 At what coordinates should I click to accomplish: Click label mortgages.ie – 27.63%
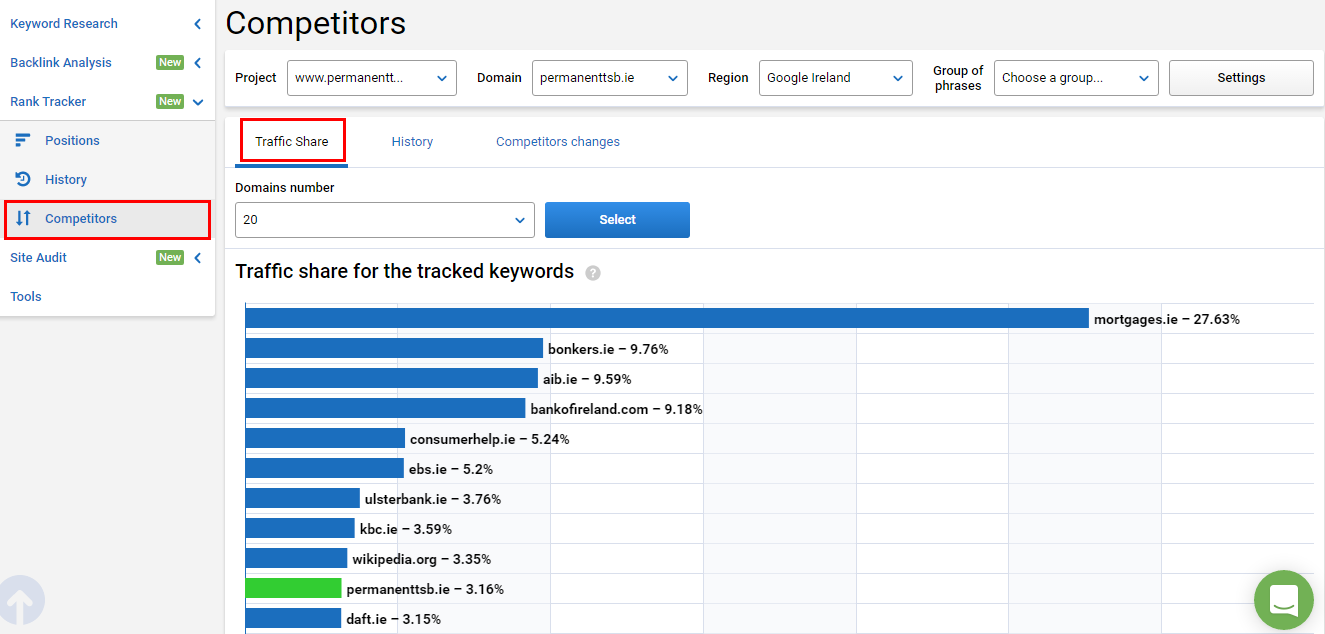click(1167, 319)
